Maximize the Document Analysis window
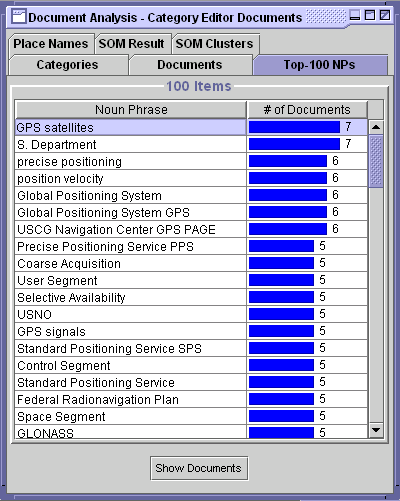400x501 pixels. (370, 15)
